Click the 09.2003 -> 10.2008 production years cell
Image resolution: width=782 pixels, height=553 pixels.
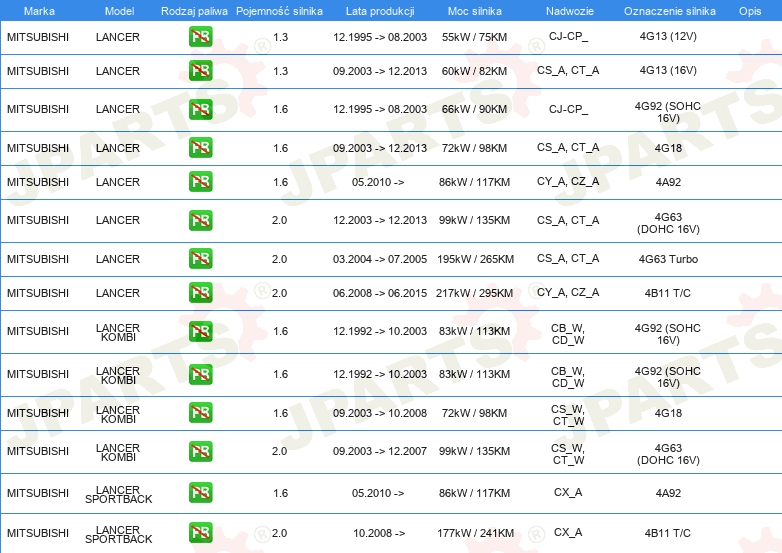click(380, 413)
